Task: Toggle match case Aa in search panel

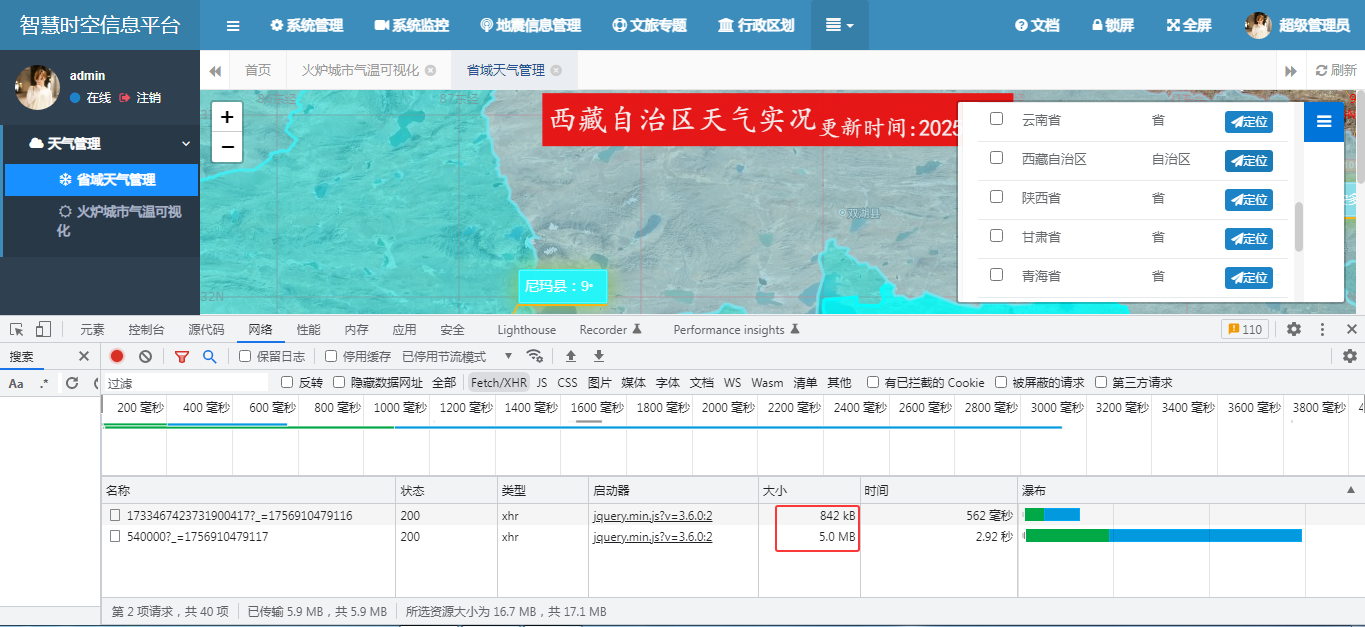Action: (16, 383)
